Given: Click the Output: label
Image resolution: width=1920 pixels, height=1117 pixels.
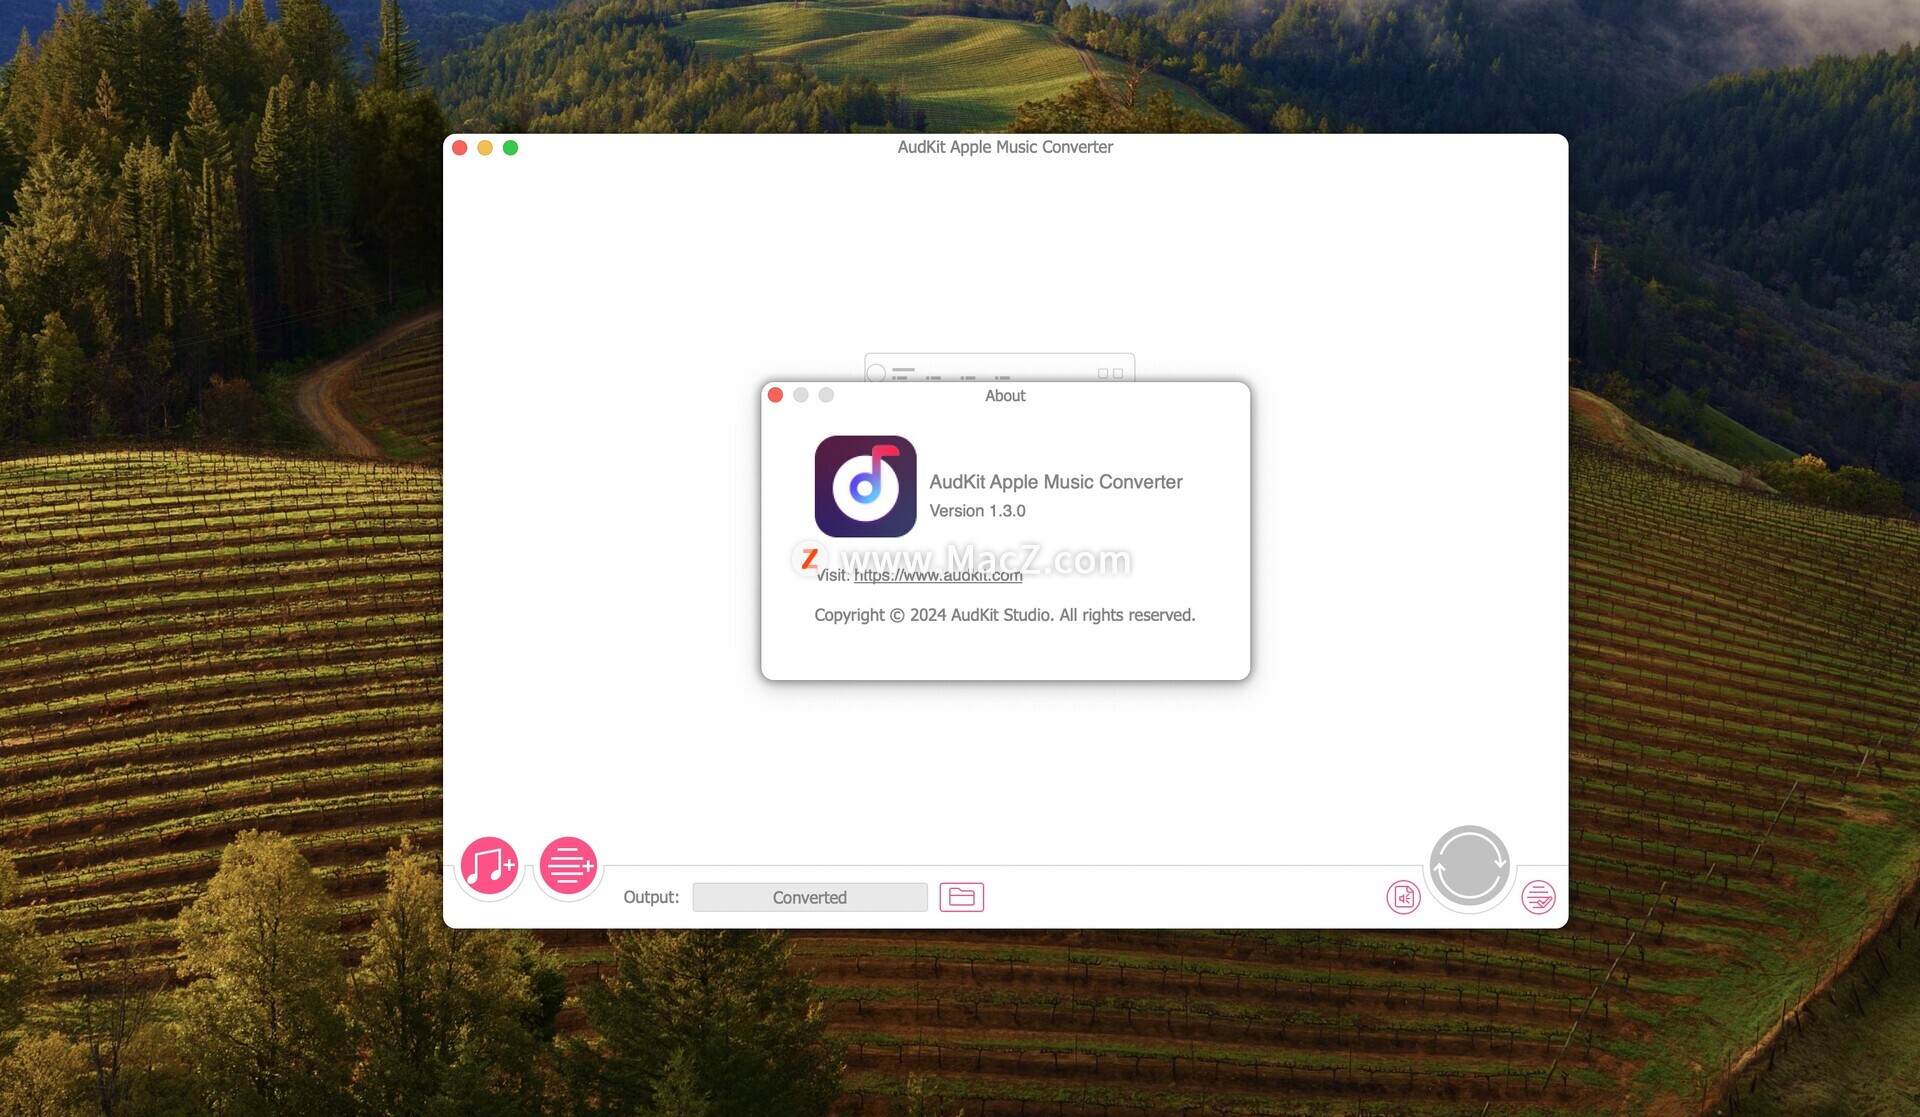Looking at the screenshot, I should (651, 897).
